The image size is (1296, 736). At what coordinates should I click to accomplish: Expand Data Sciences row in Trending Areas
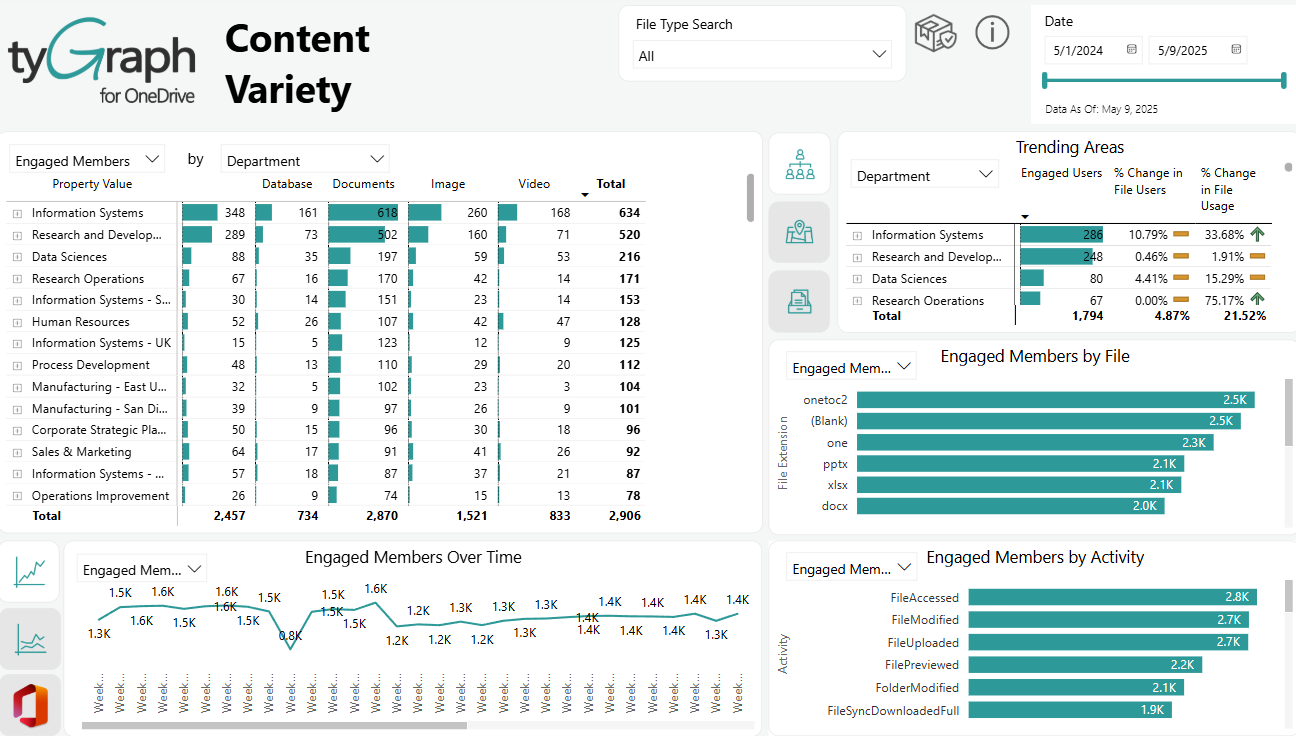click(857, 279)
